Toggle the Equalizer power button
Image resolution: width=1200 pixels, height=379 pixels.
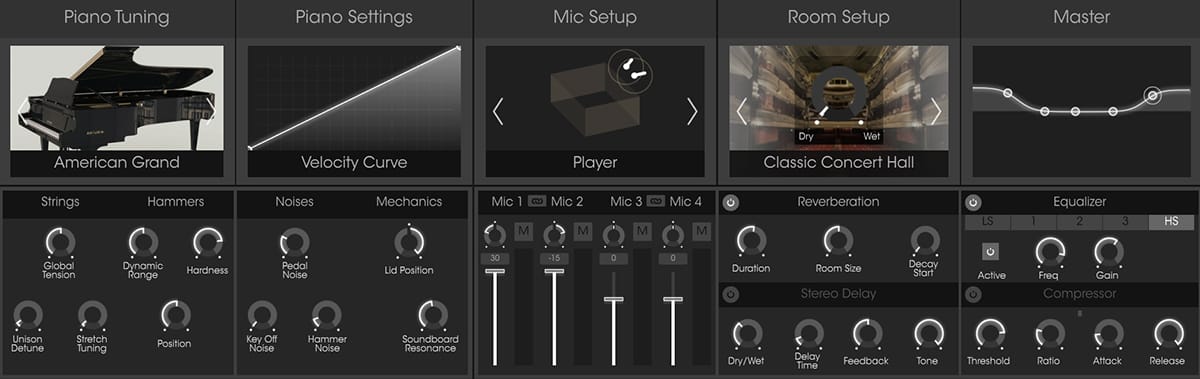coord(974,202)
